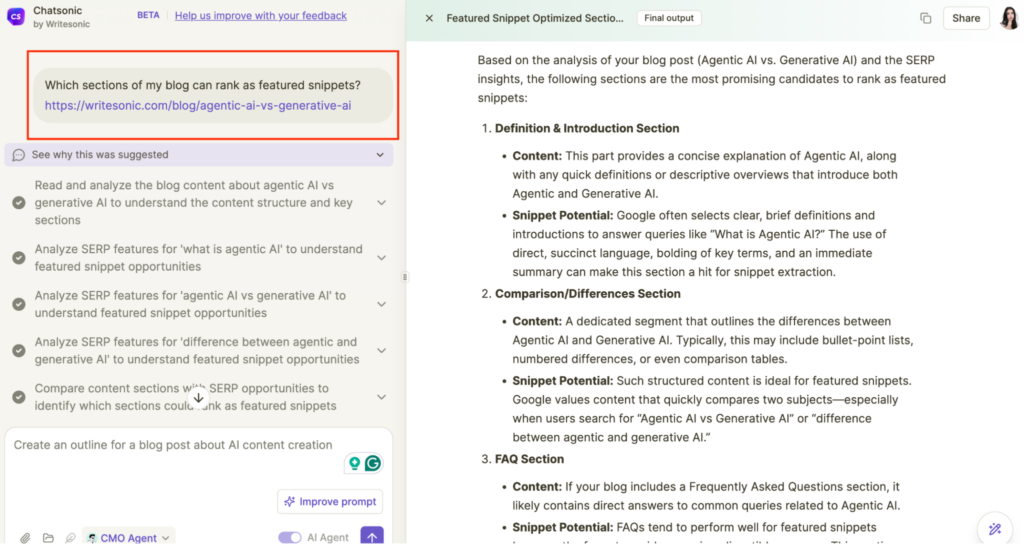Attach a file with the paperclip icon
The width and height of the screenshot is (1024, 544).
[x=25, y=538]
